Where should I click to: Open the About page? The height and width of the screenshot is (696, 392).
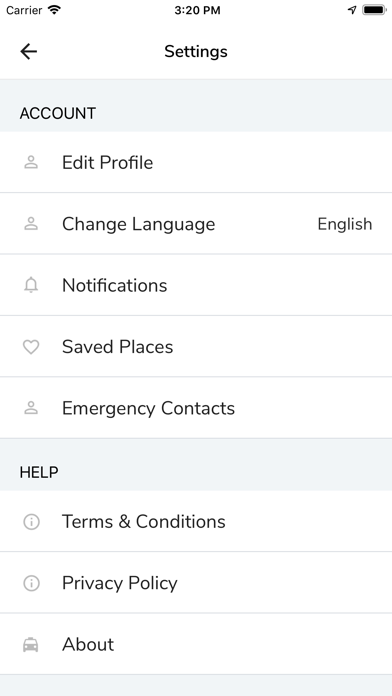tap(196, 645)
